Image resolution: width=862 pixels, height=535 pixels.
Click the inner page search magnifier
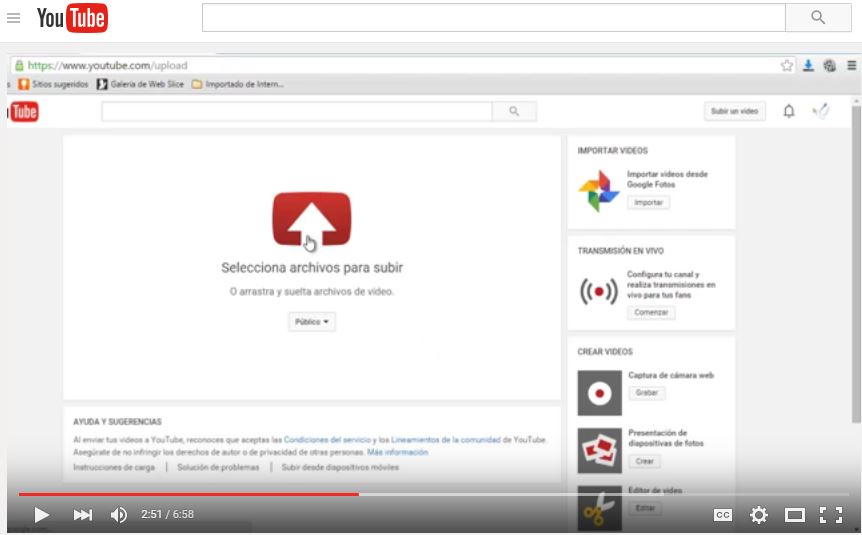tap(514, 111)
